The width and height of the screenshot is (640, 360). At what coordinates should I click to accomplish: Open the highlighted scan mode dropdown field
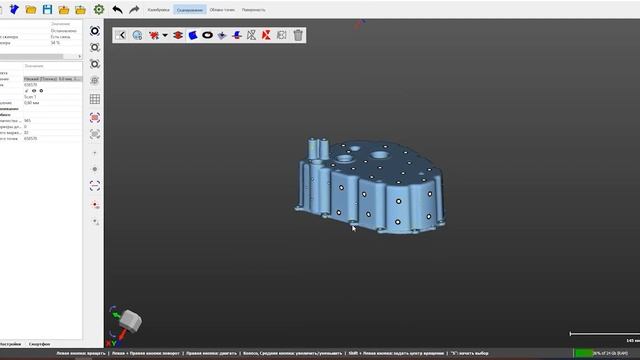(x=53, y=79)
